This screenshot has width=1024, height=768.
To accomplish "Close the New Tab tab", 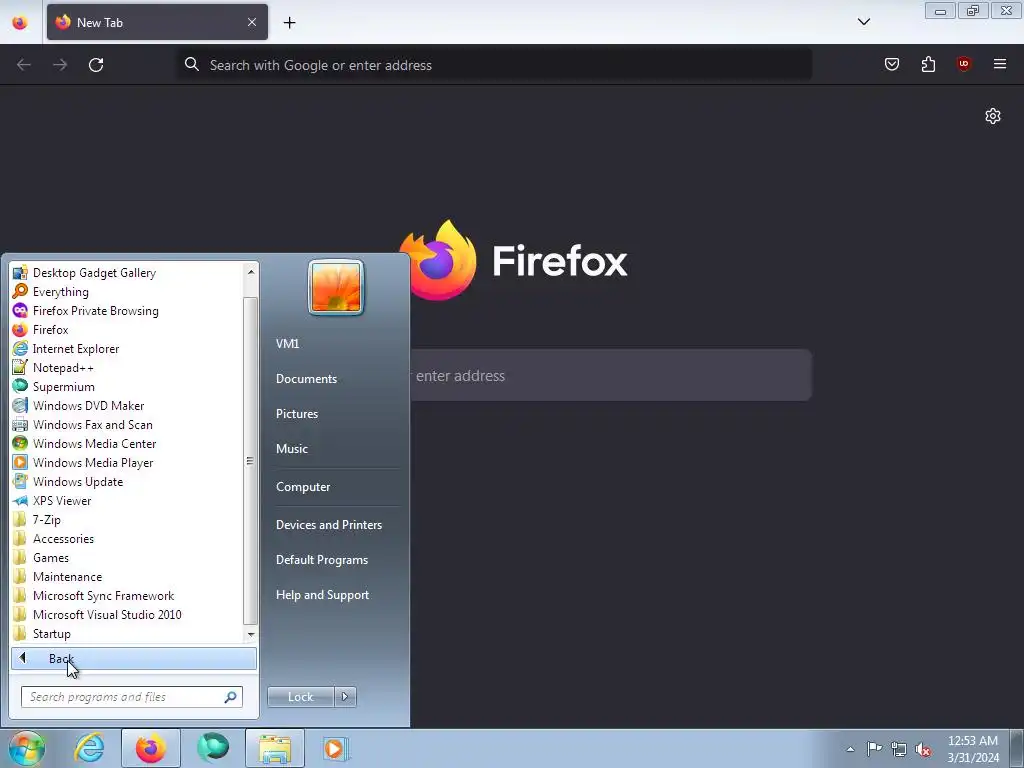I will [x=252, y=22].
